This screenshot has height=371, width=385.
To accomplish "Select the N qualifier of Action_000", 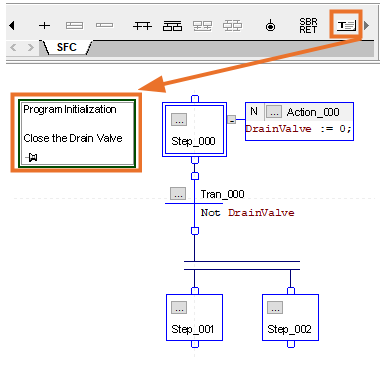I will pyautogui.click(x=254, y=111).
